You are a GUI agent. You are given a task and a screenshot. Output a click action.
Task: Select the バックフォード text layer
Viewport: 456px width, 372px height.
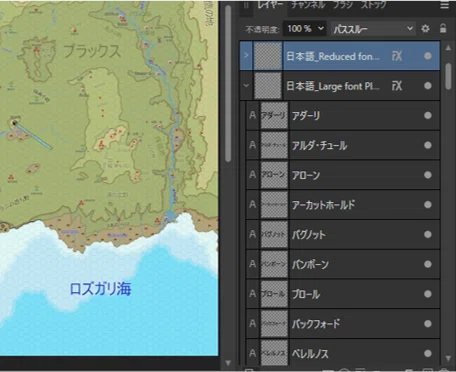pyautogui.click(x=343, y=324)
